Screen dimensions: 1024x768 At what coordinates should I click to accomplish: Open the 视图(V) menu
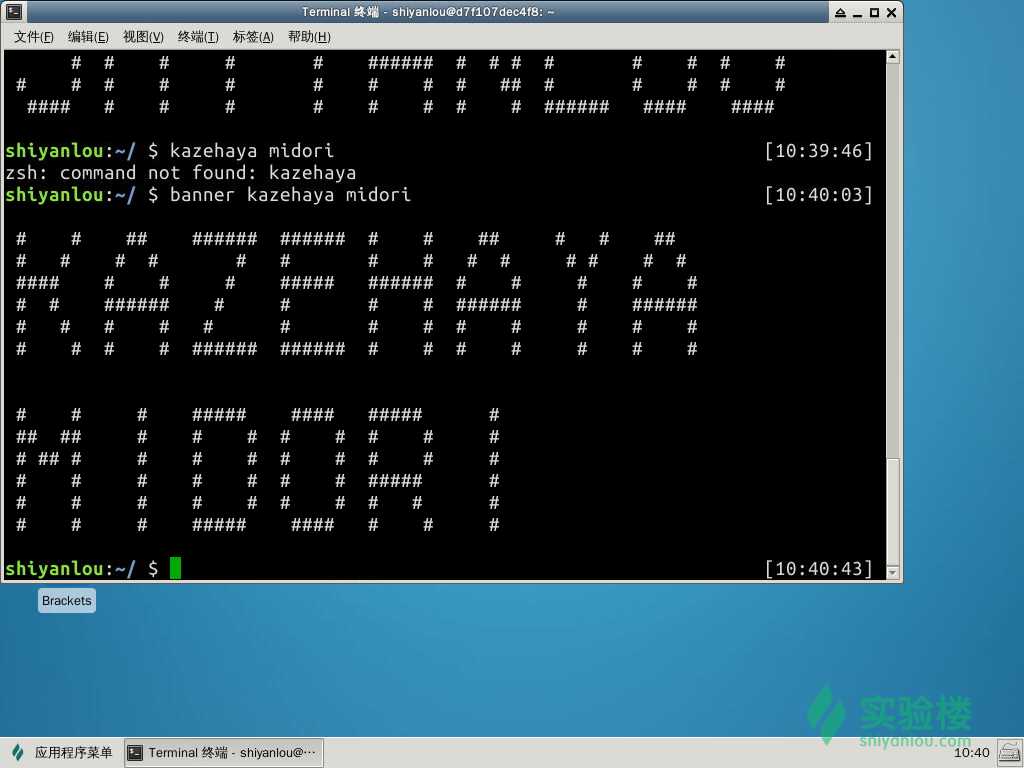(143, 37)
